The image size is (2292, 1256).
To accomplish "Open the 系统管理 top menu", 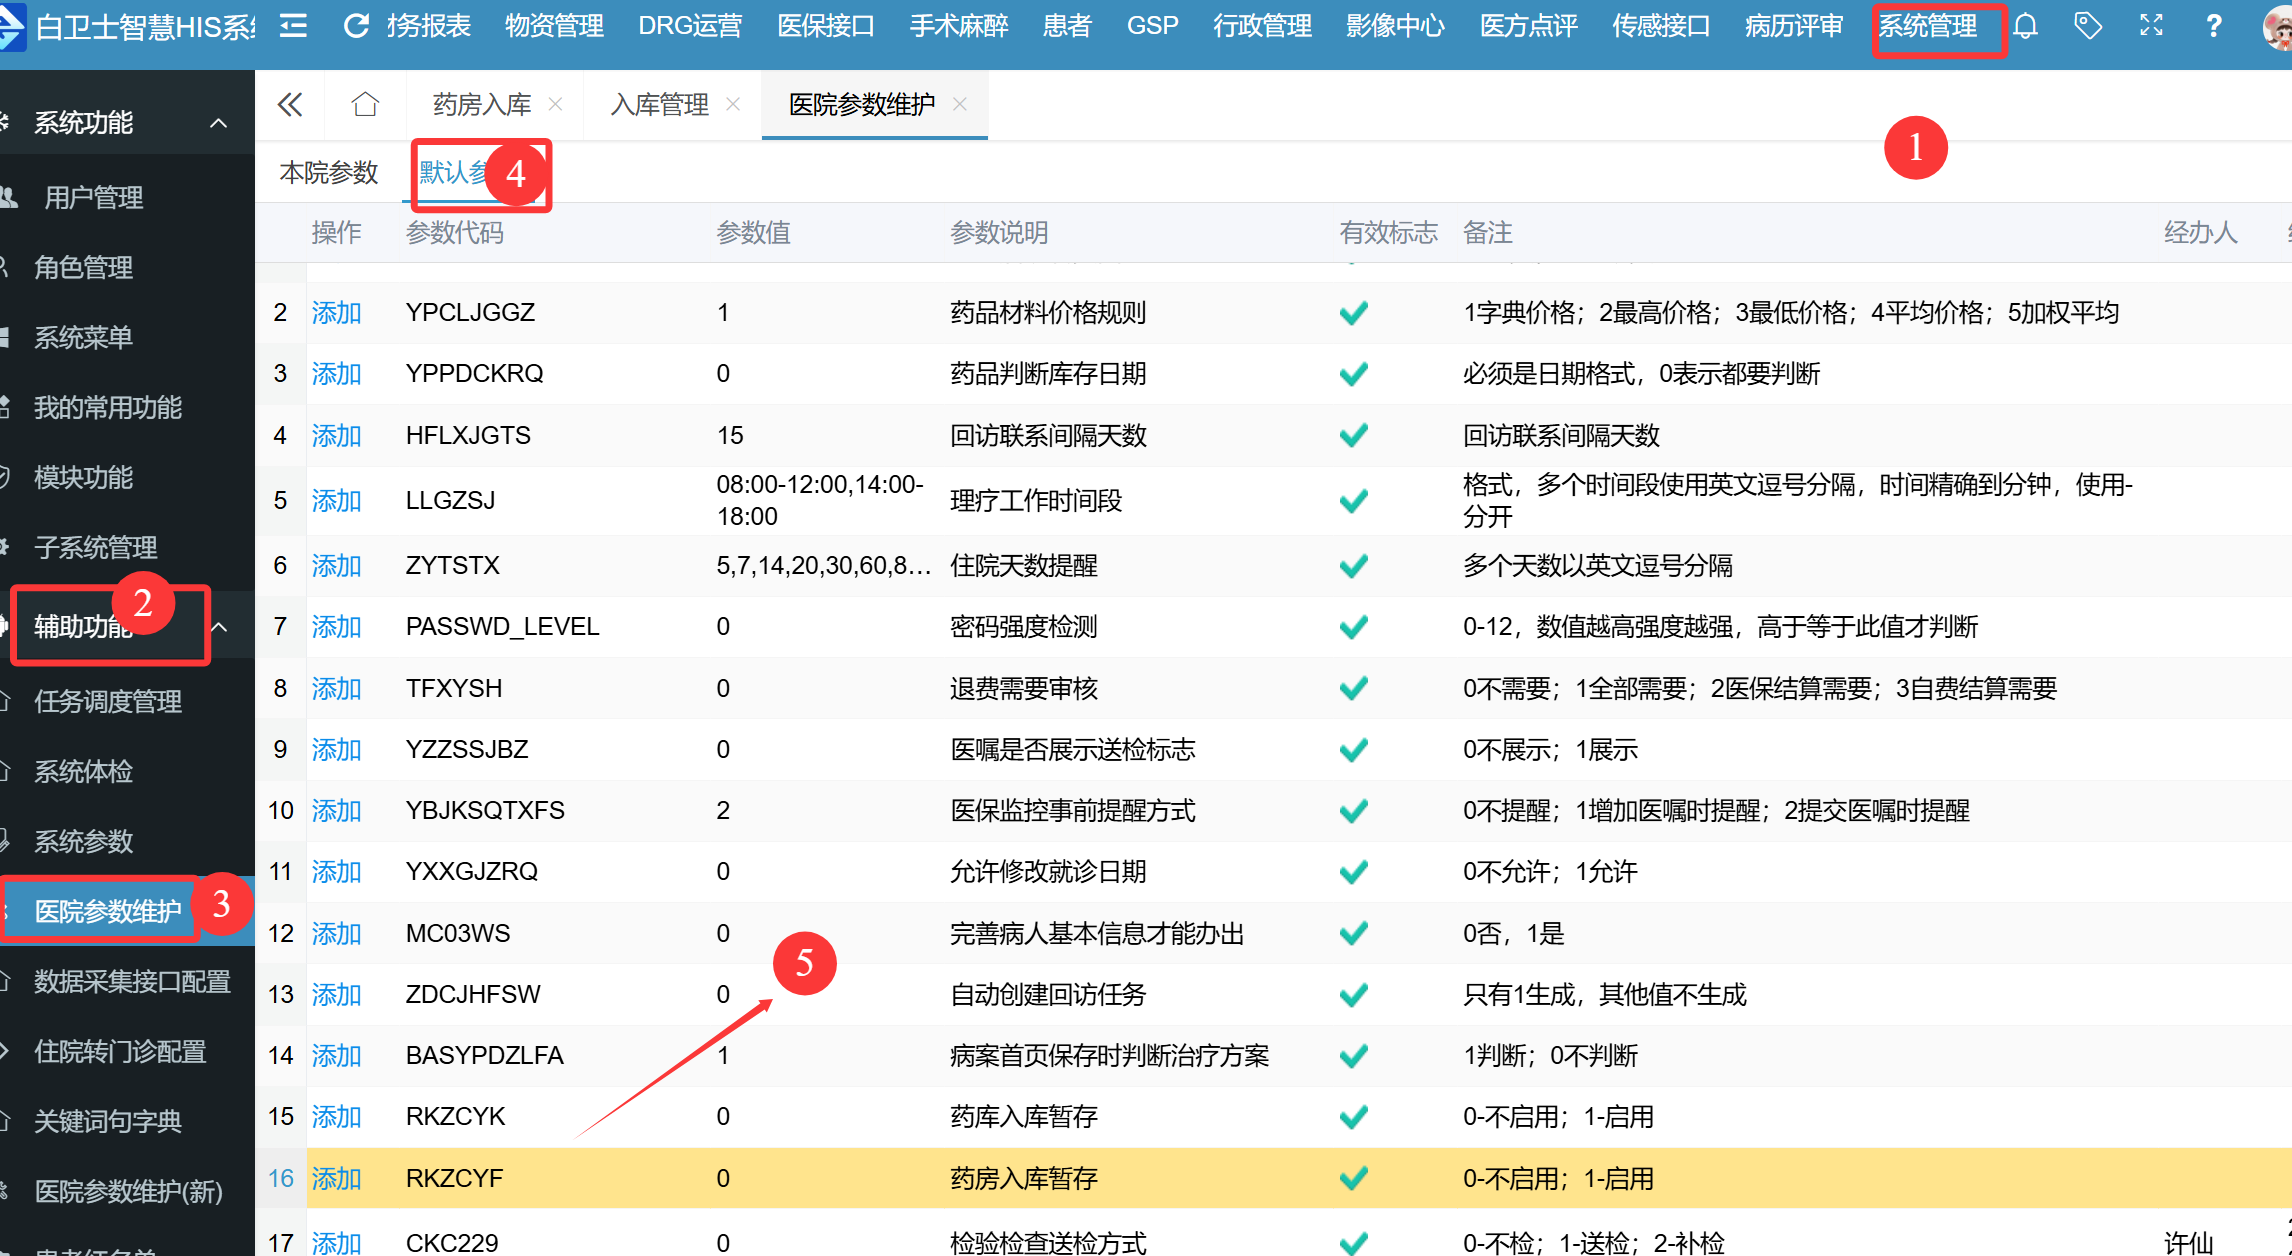I will (1927, 26).
